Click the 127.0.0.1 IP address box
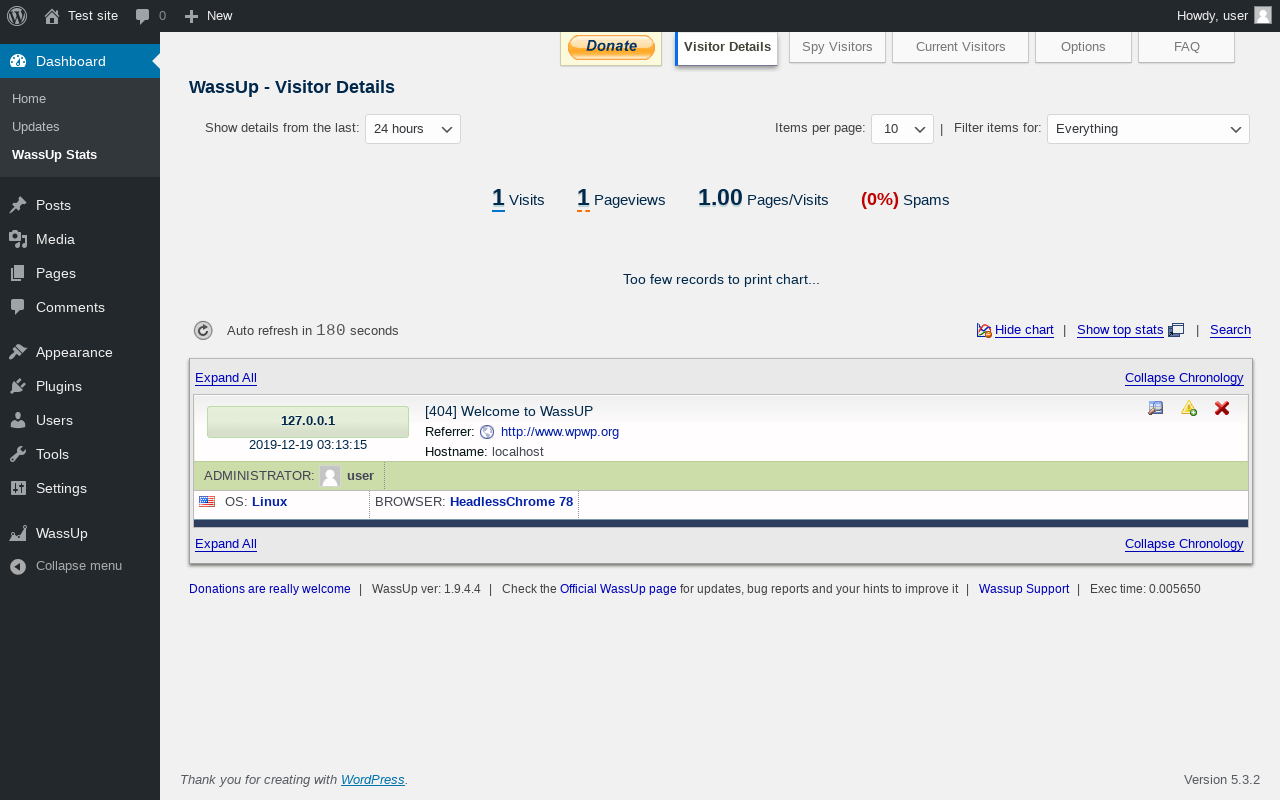The image size is (1280, 800). point(308,421)
